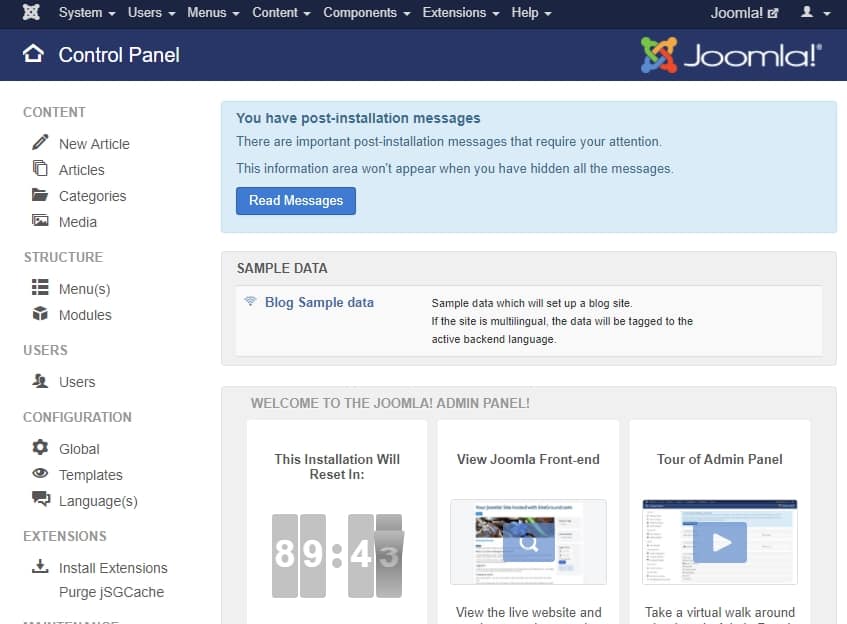Open Language(s) in the sidebar

[98, 501]
